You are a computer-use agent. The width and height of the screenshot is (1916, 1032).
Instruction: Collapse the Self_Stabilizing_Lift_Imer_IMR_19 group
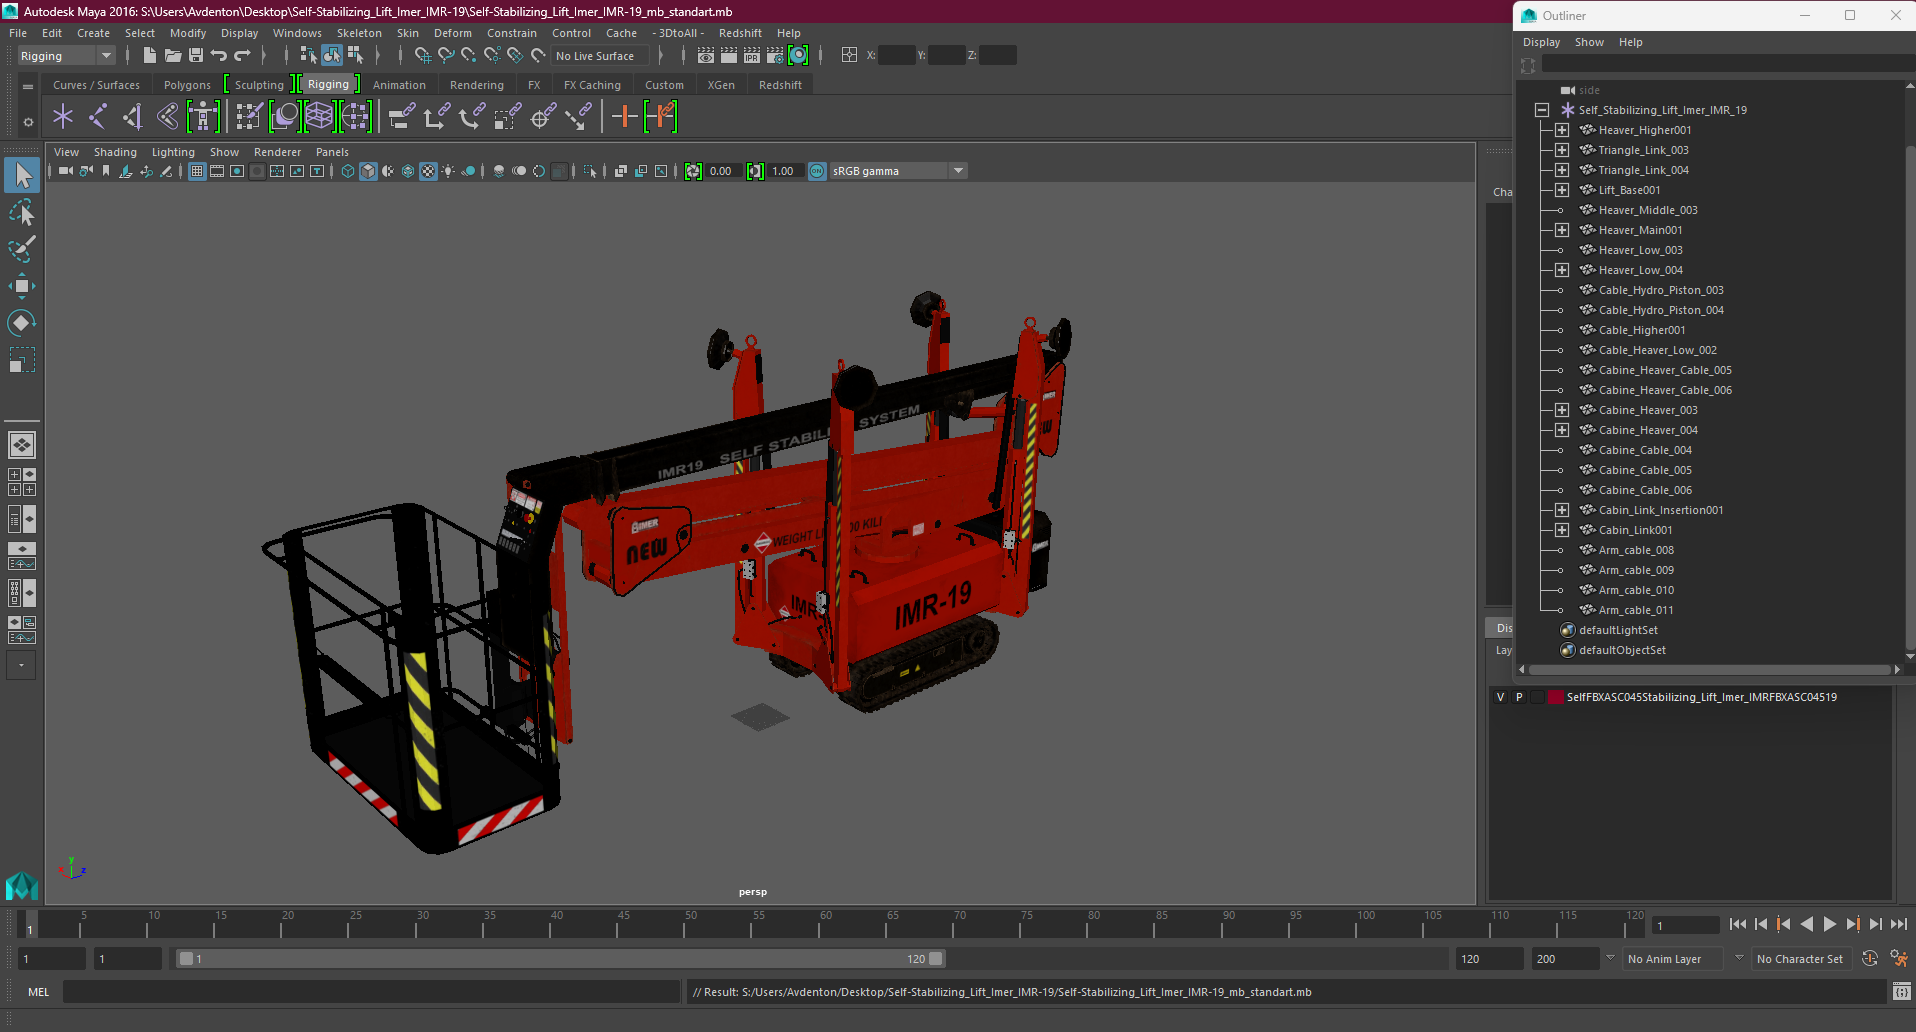1542,110
